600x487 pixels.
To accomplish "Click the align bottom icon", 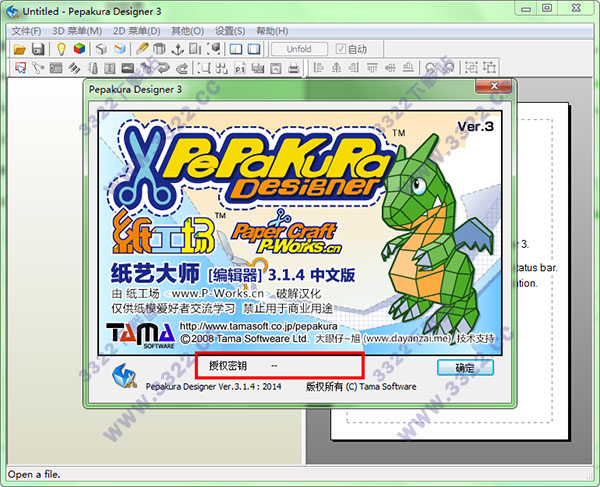I will point(408,68).
